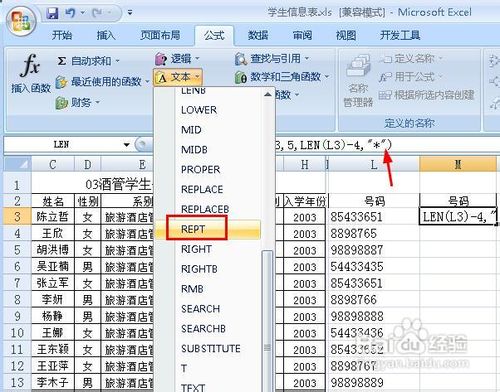The image size is (500, 392).
Task: Open the 财务 functions dropdown
Action: click(x=77, y=102)
